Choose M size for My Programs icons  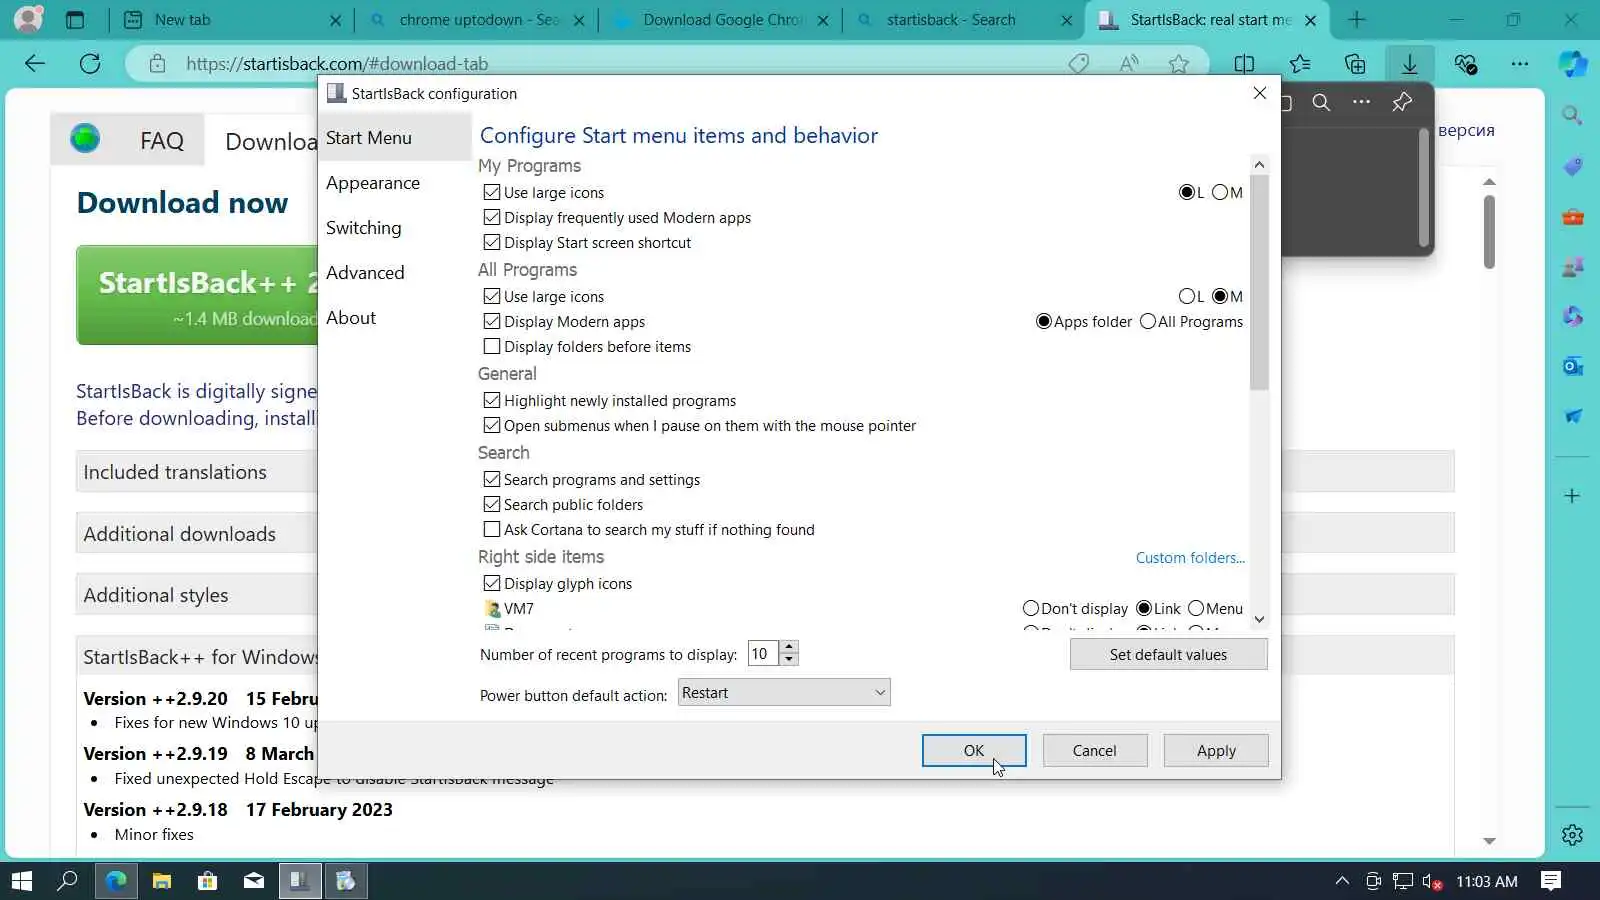tap(1220, 192)
